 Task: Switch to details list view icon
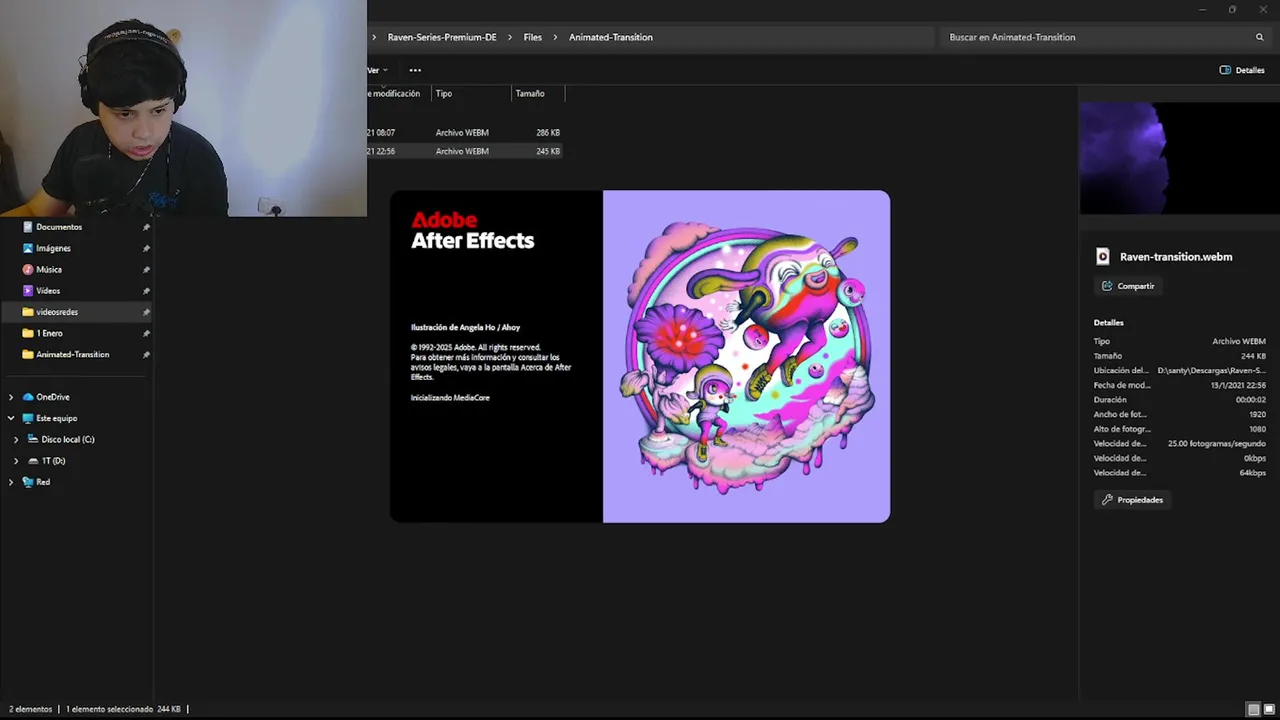(x=1253, y=709)
